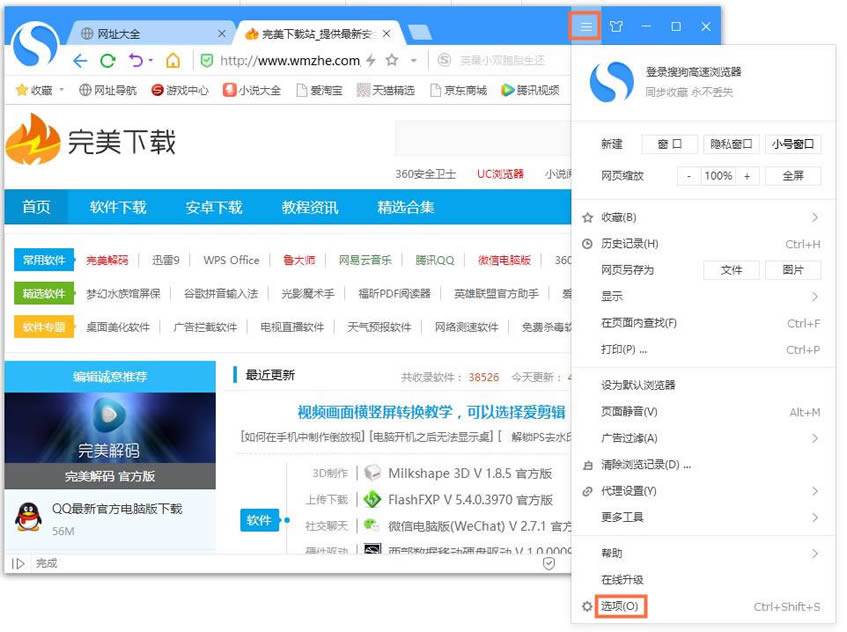
Task: Open 精选合集 navigation tab
Action: pos(406,207)
